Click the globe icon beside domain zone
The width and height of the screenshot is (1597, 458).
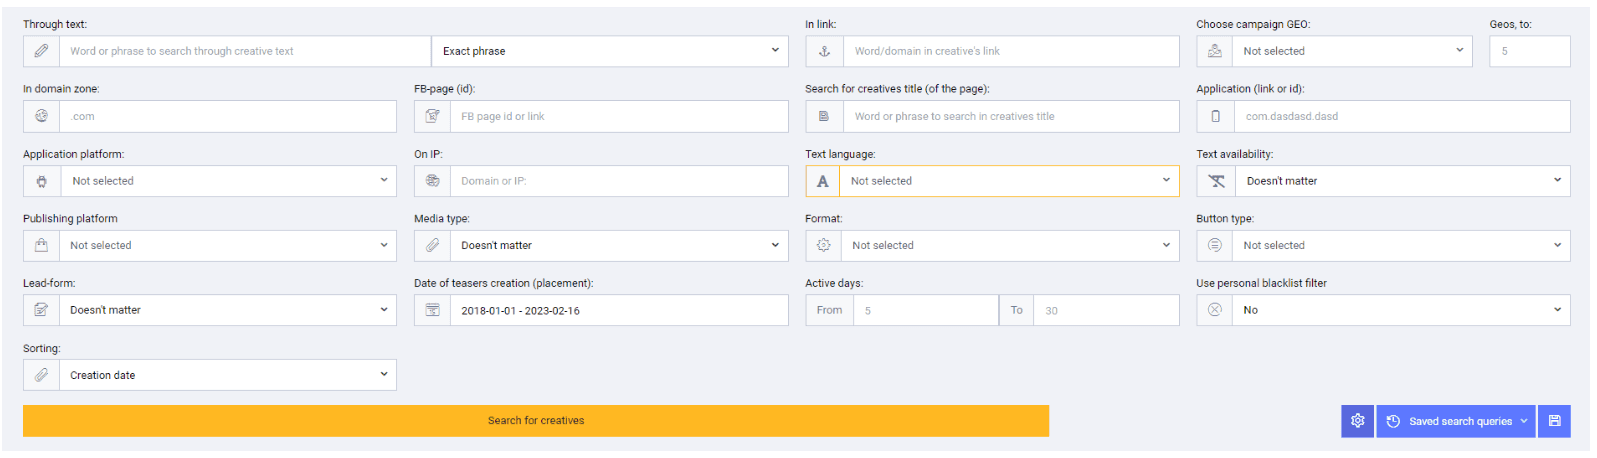(x=41, y=116)
